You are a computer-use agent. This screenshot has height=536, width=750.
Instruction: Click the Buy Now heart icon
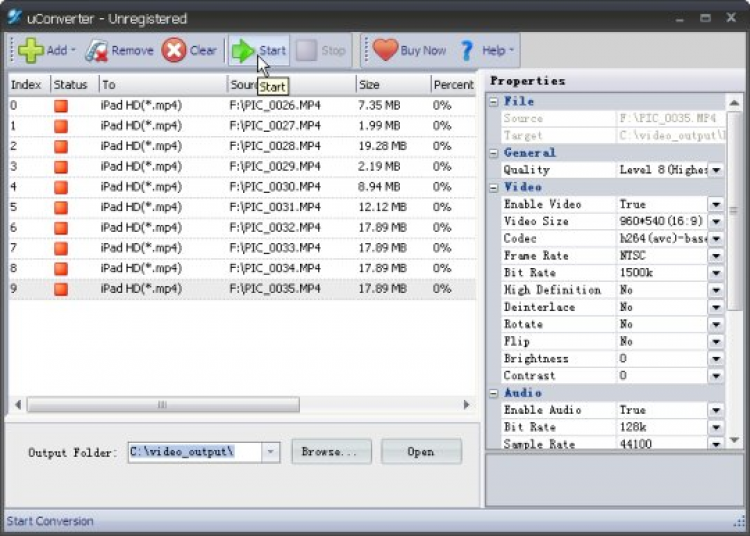point(385,50)
